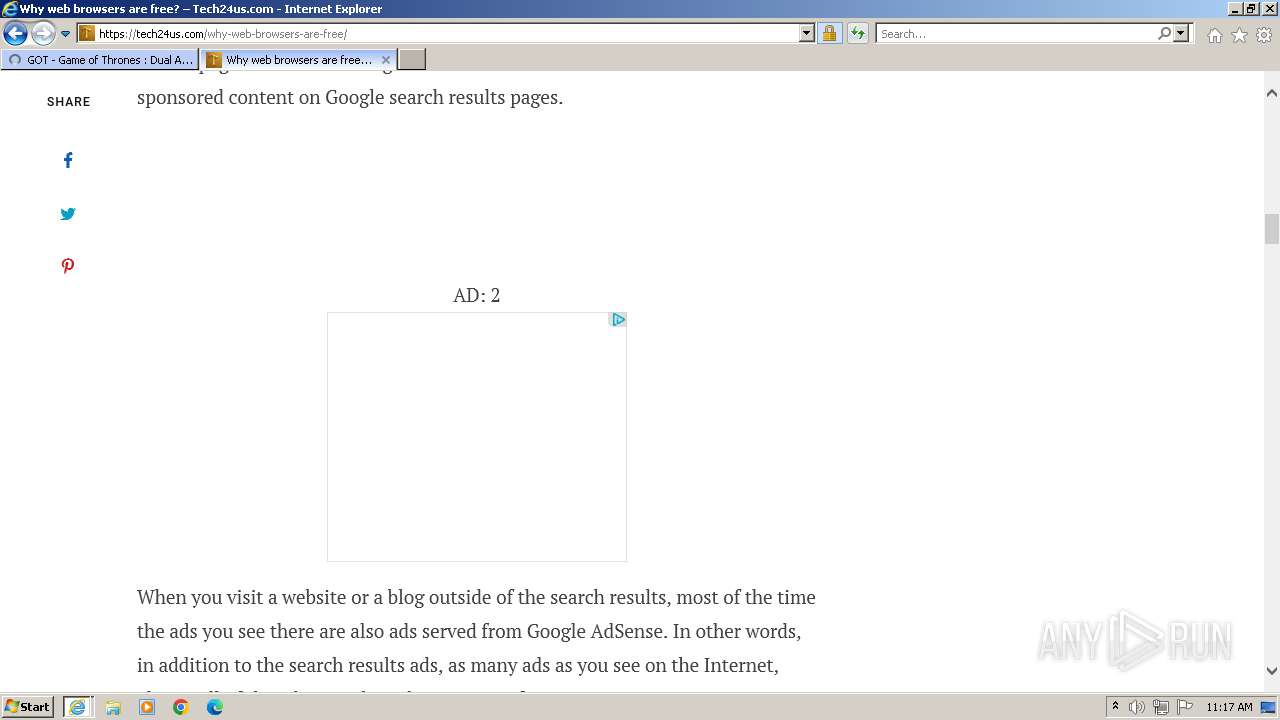Click the AdChoices icon on the ad
This screenshot has width=1280, height=720.
coord(618,320)
